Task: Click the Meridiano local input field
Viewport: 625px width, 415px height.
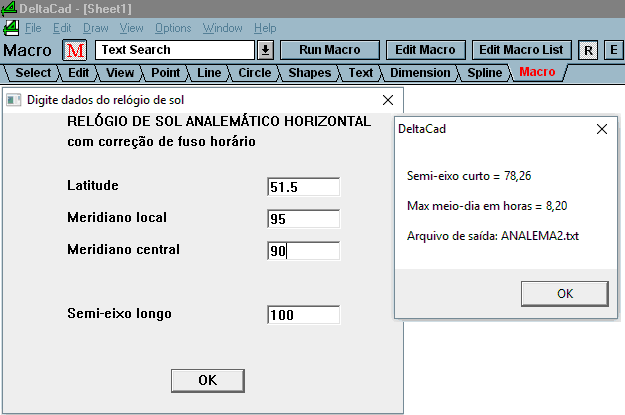Action: point(303,219)
